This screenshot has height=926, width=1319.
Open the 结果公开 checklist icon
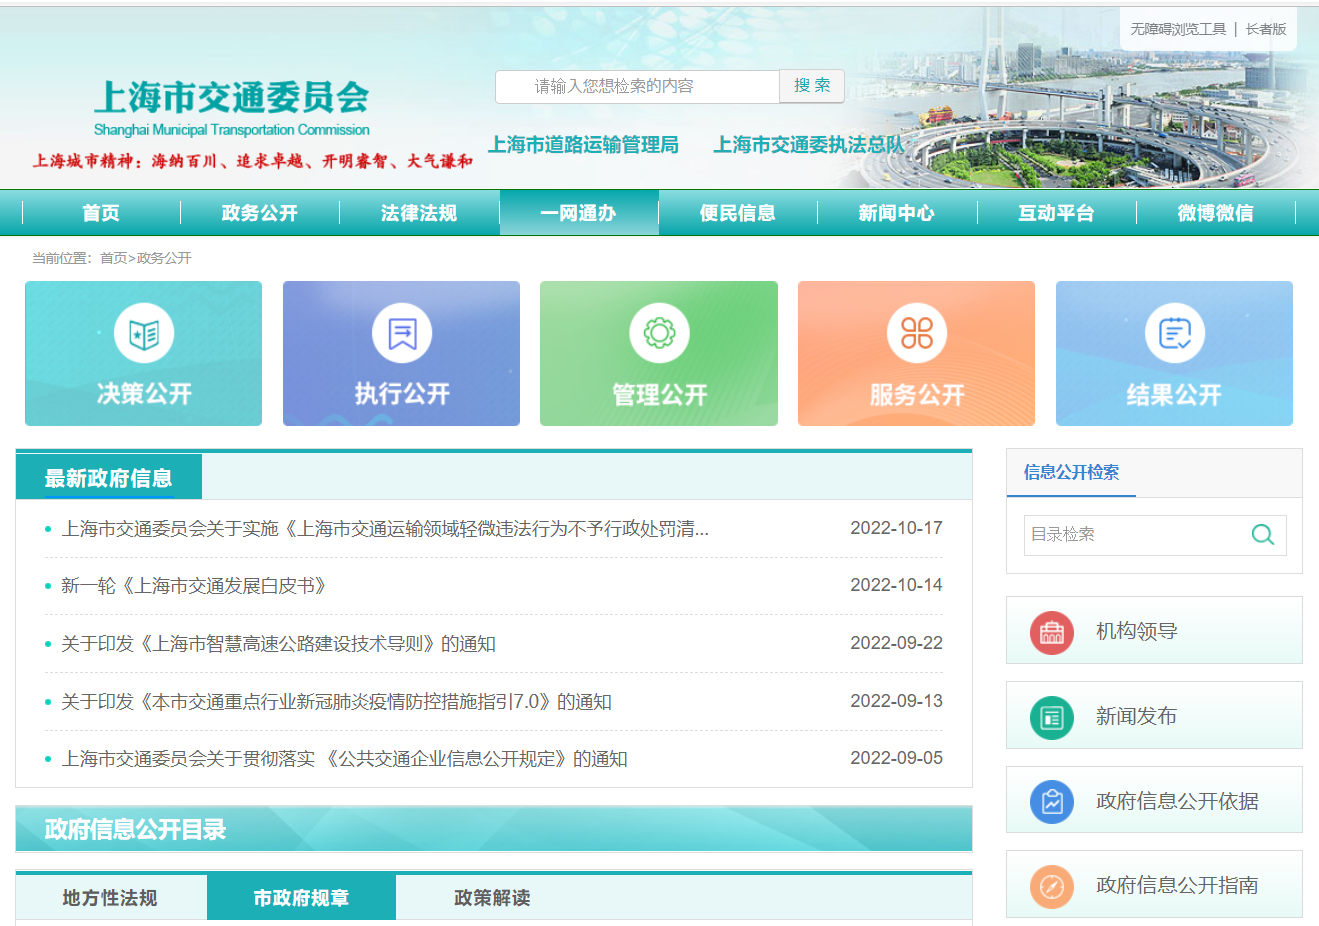[x=1174, y=333]
